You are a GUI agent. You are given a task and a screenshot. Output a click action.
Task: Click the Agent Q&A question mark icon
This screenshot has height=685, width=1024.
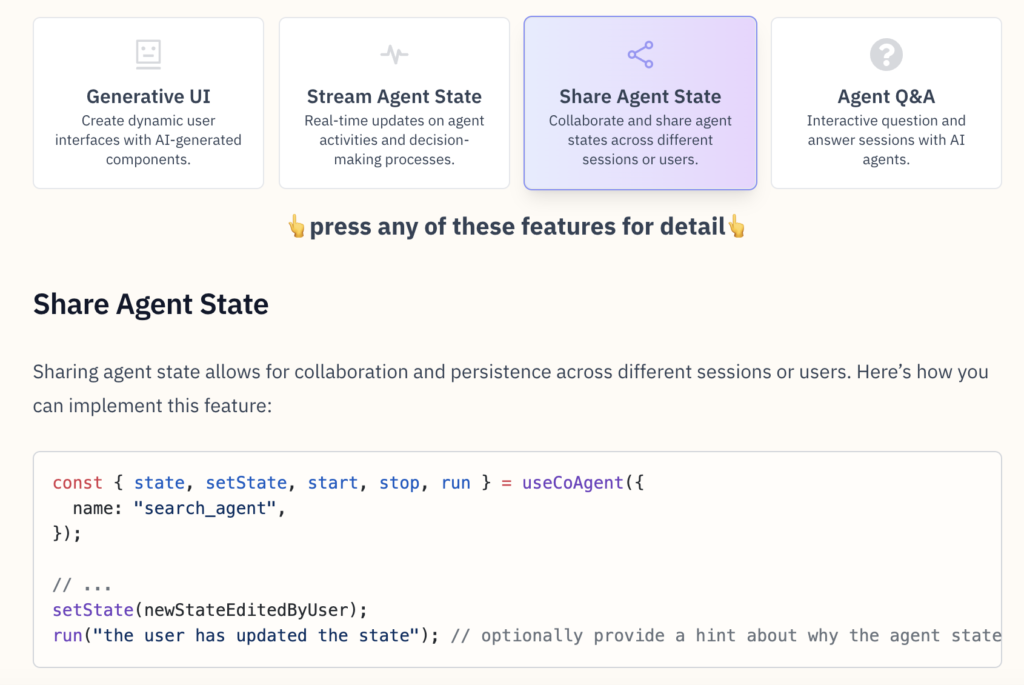pos(886,54)
